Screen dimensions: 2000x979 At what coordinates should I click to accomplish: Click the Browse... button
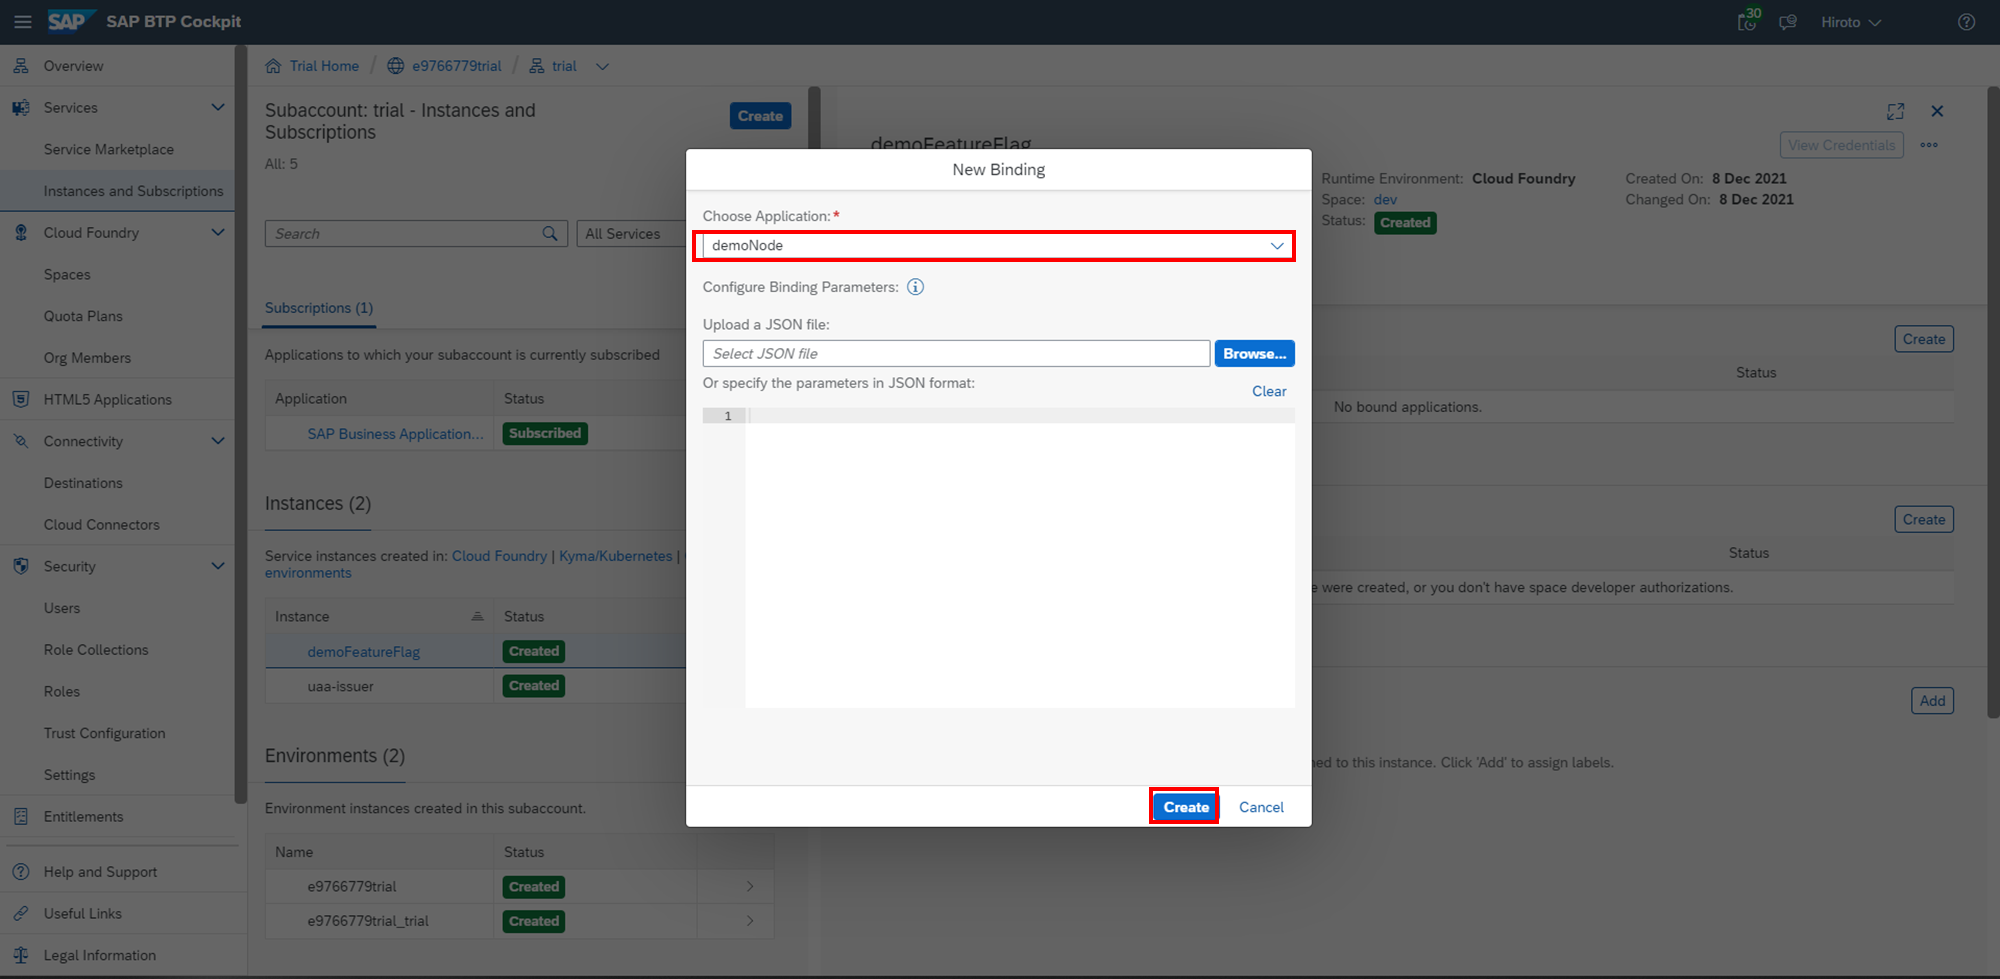pos(1254,353)
